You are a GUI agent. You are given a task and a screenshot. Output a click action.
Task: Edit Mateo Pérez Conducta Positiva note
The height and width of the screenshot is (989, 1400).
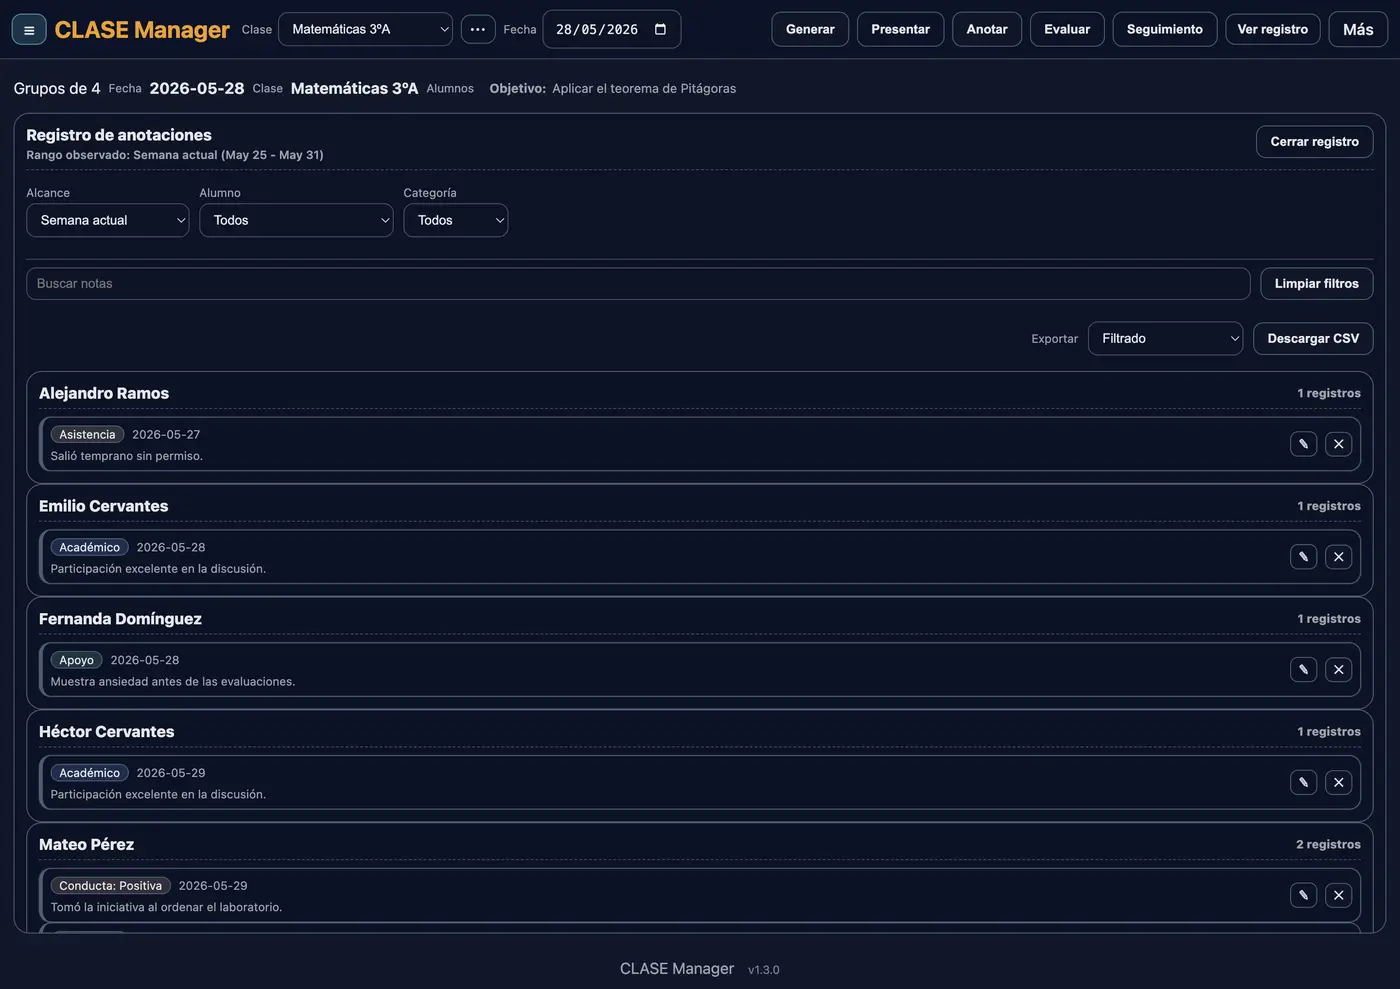click(x=1303, y=896)
